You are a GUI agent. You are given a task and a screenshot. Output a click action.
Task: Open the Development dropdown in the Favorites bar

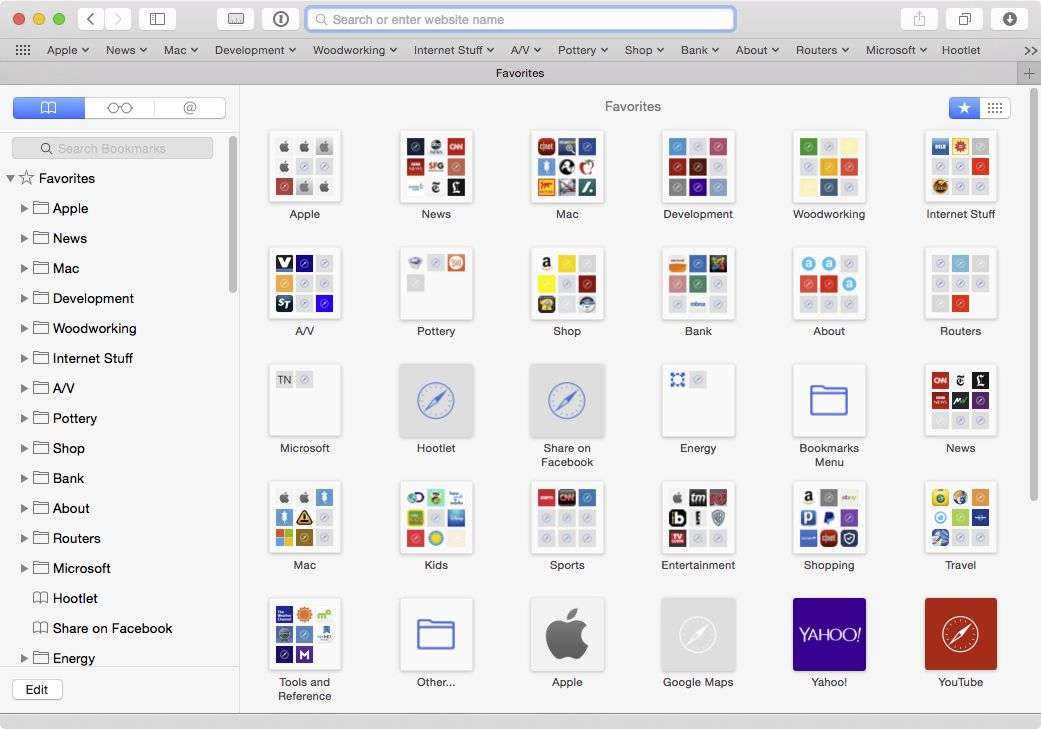point(255,50)
